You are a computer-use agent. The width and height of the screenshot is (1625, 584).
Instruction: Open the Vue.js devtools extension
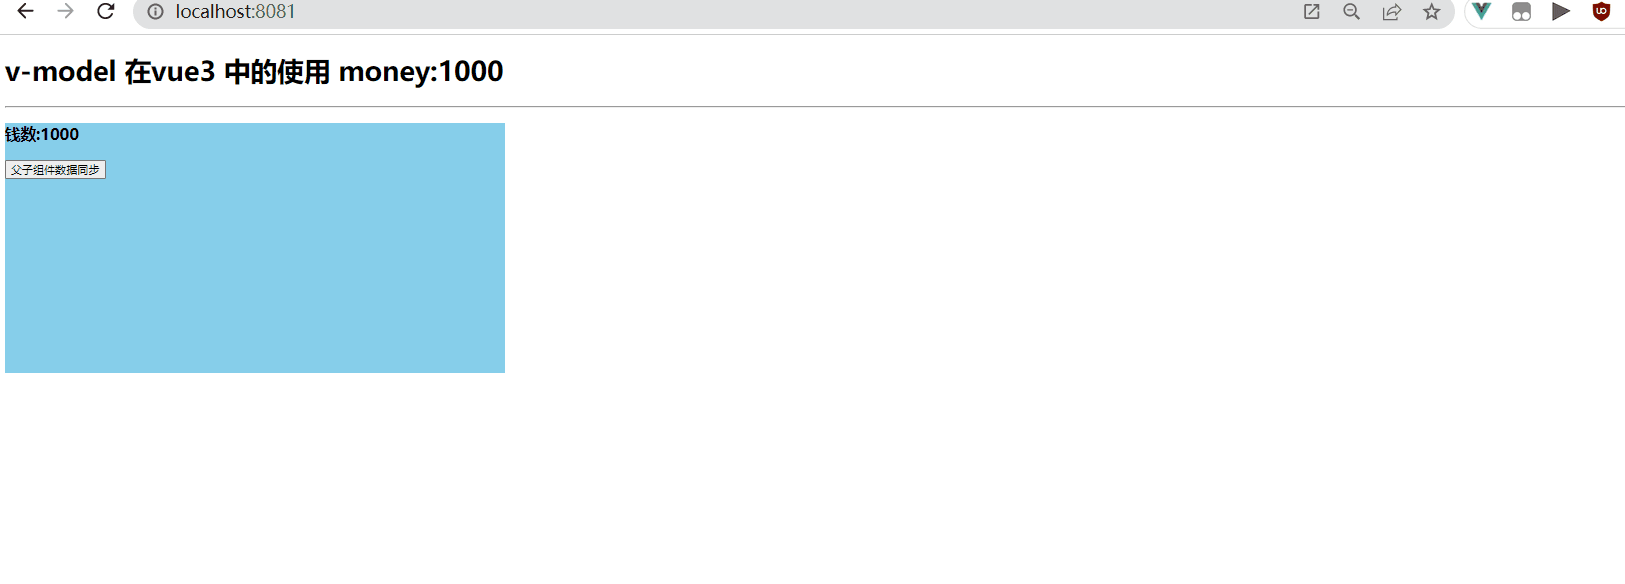click(x=1481, y=12)
